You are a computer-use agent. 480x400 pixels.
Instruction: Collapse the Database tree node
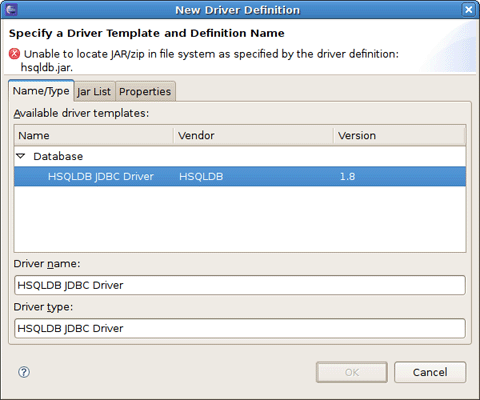click(21, 156)
